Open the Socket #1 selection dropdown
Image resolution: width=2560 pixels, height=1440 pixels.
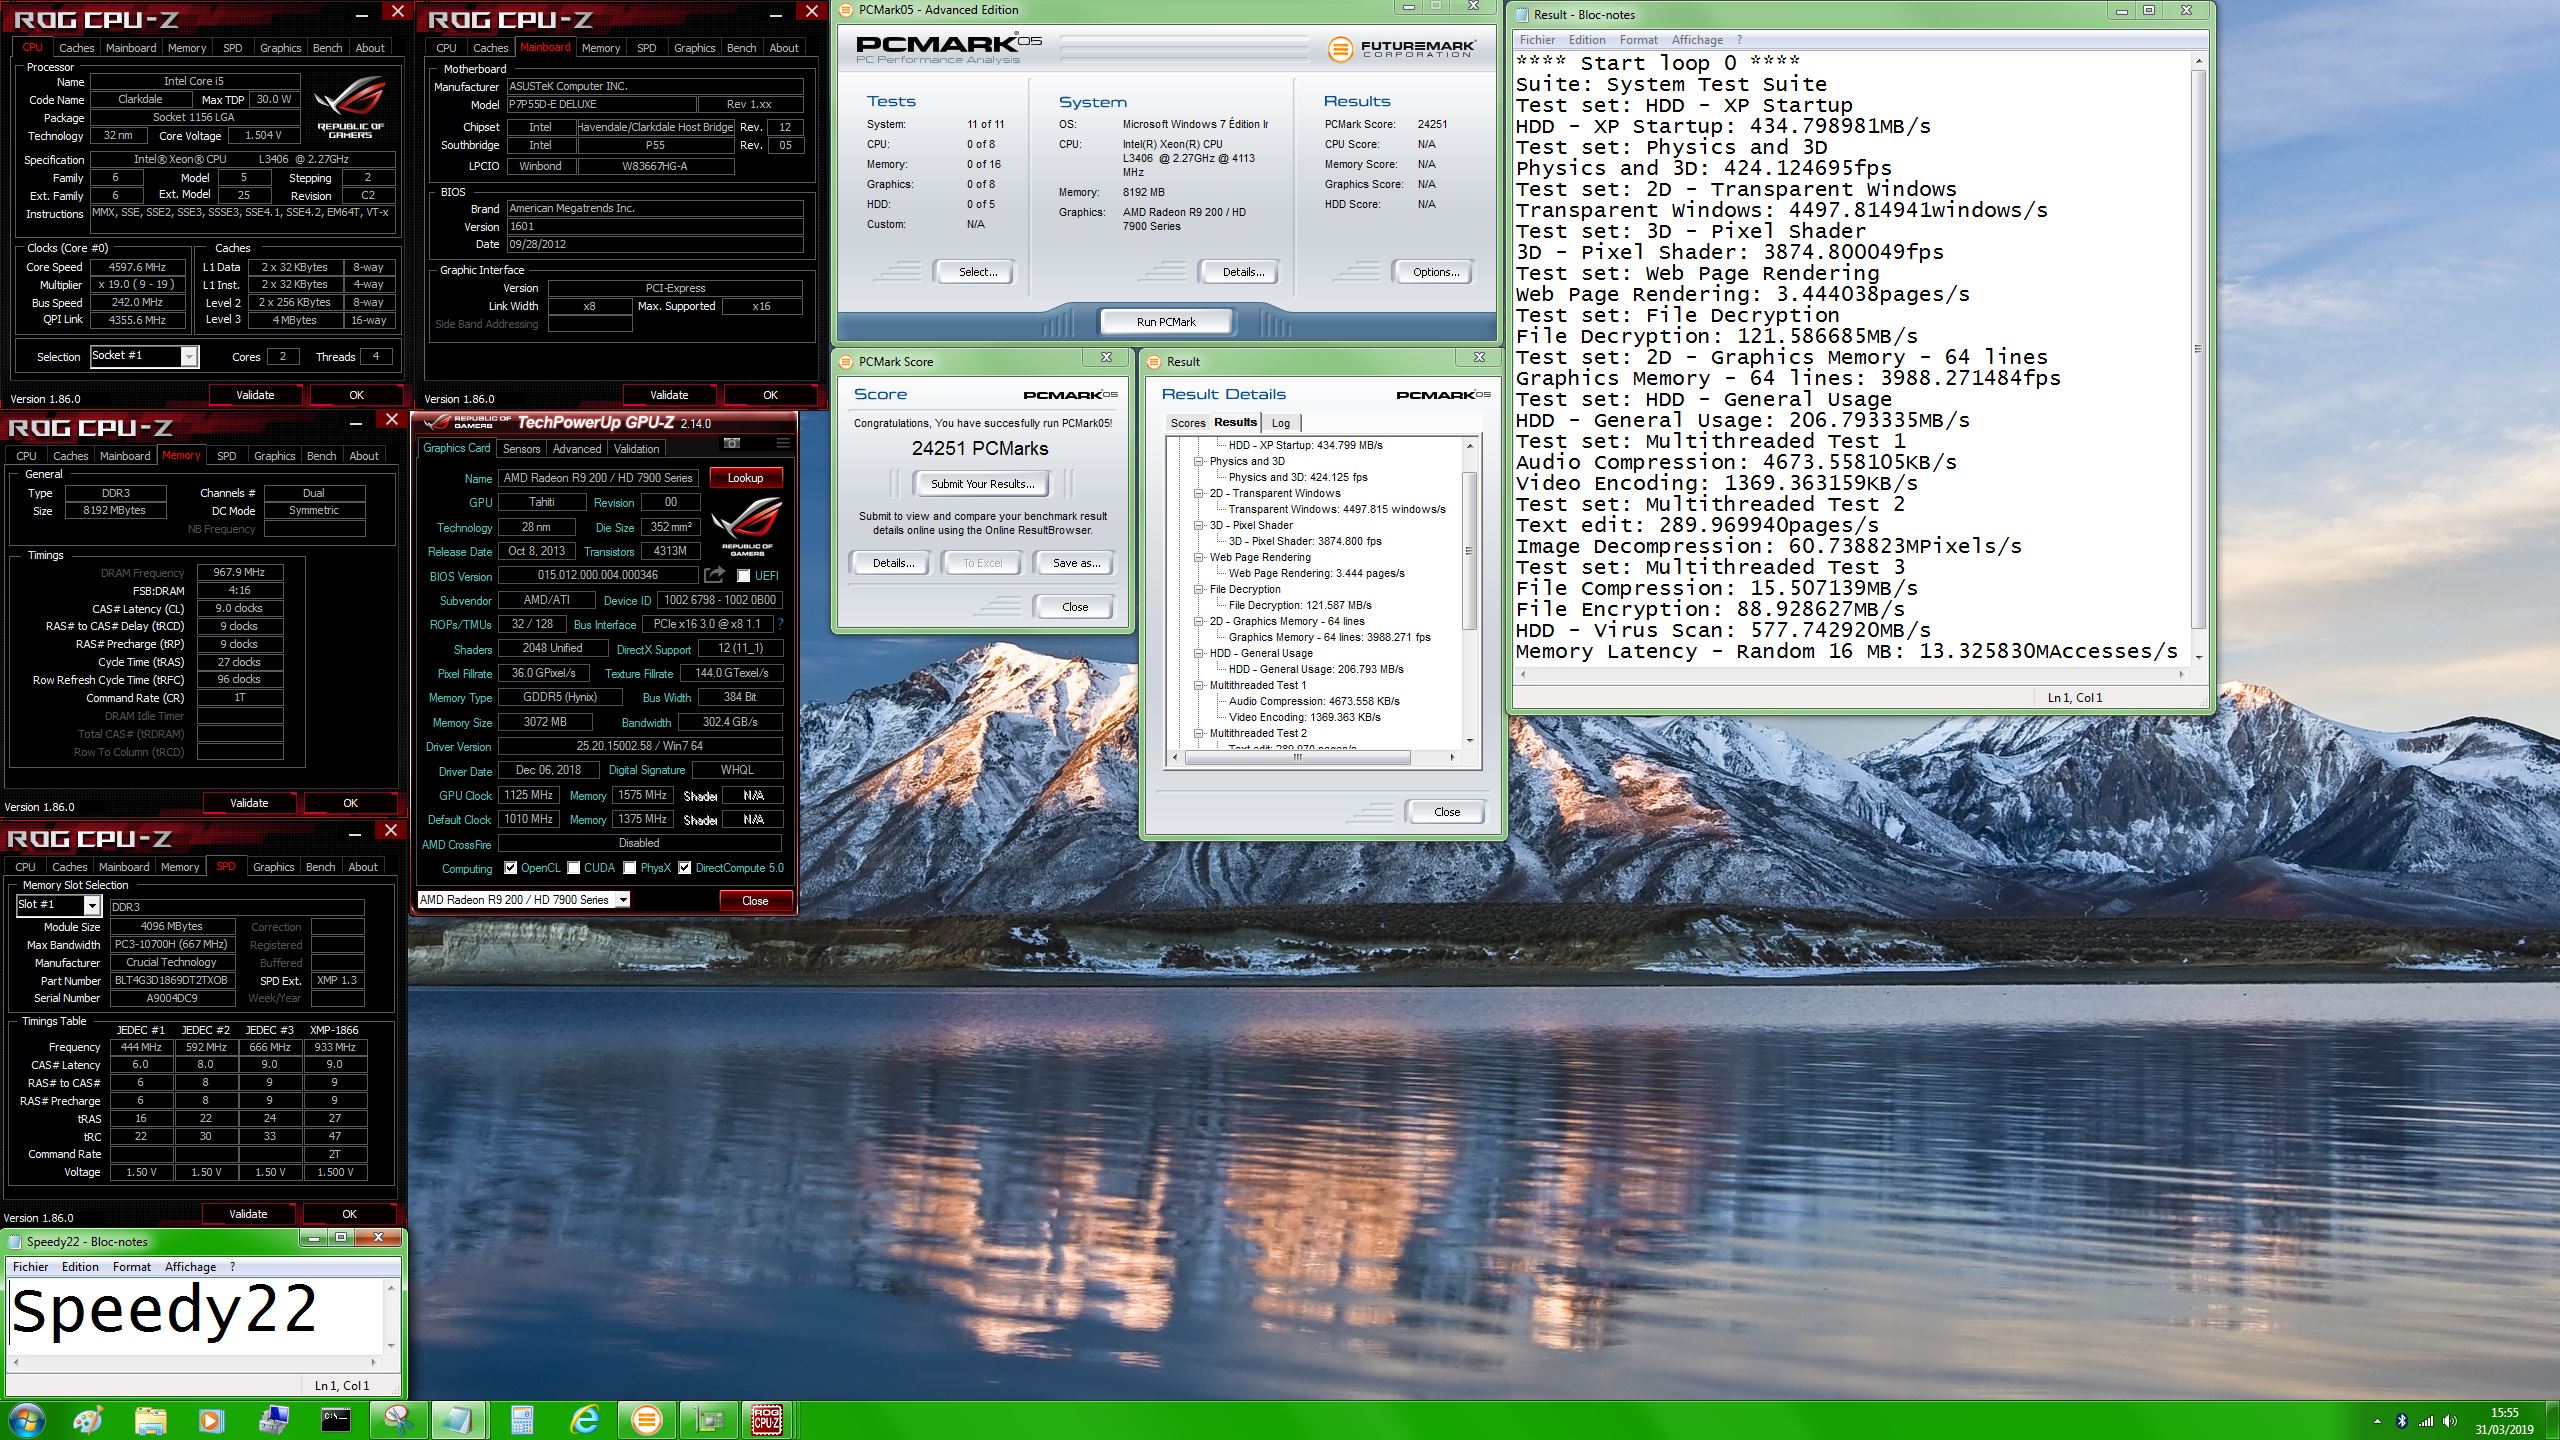[x=188, y=356]
